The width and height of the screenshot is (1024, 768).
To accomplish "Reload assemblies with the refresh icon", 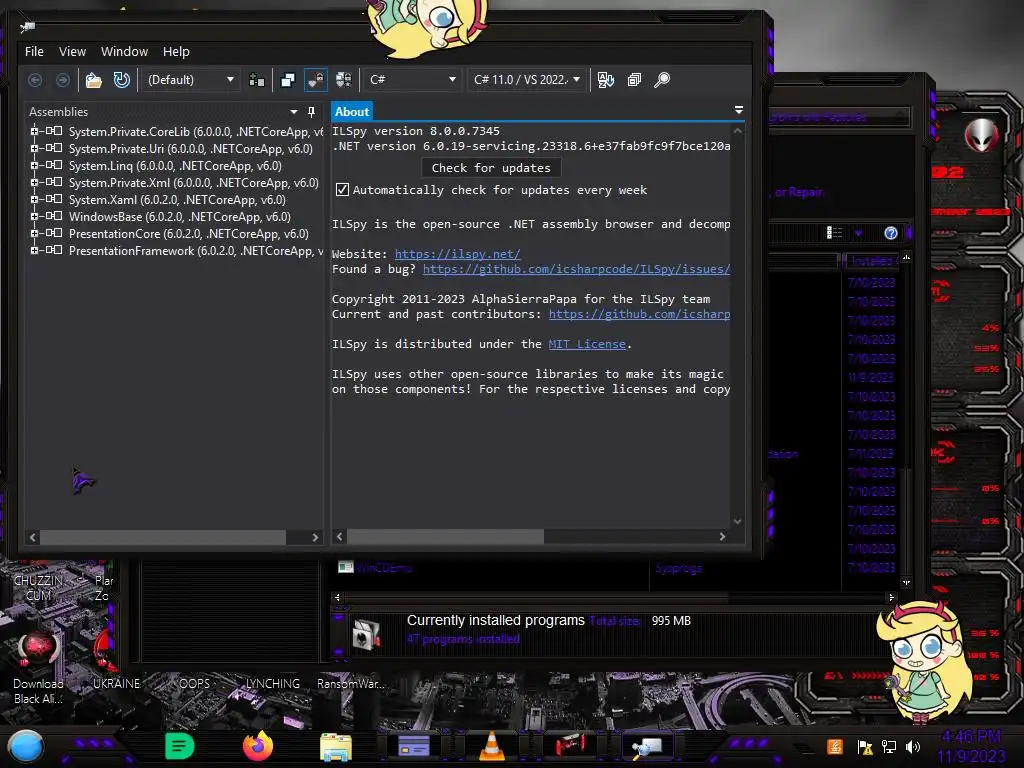I will (x=121, y=80).
